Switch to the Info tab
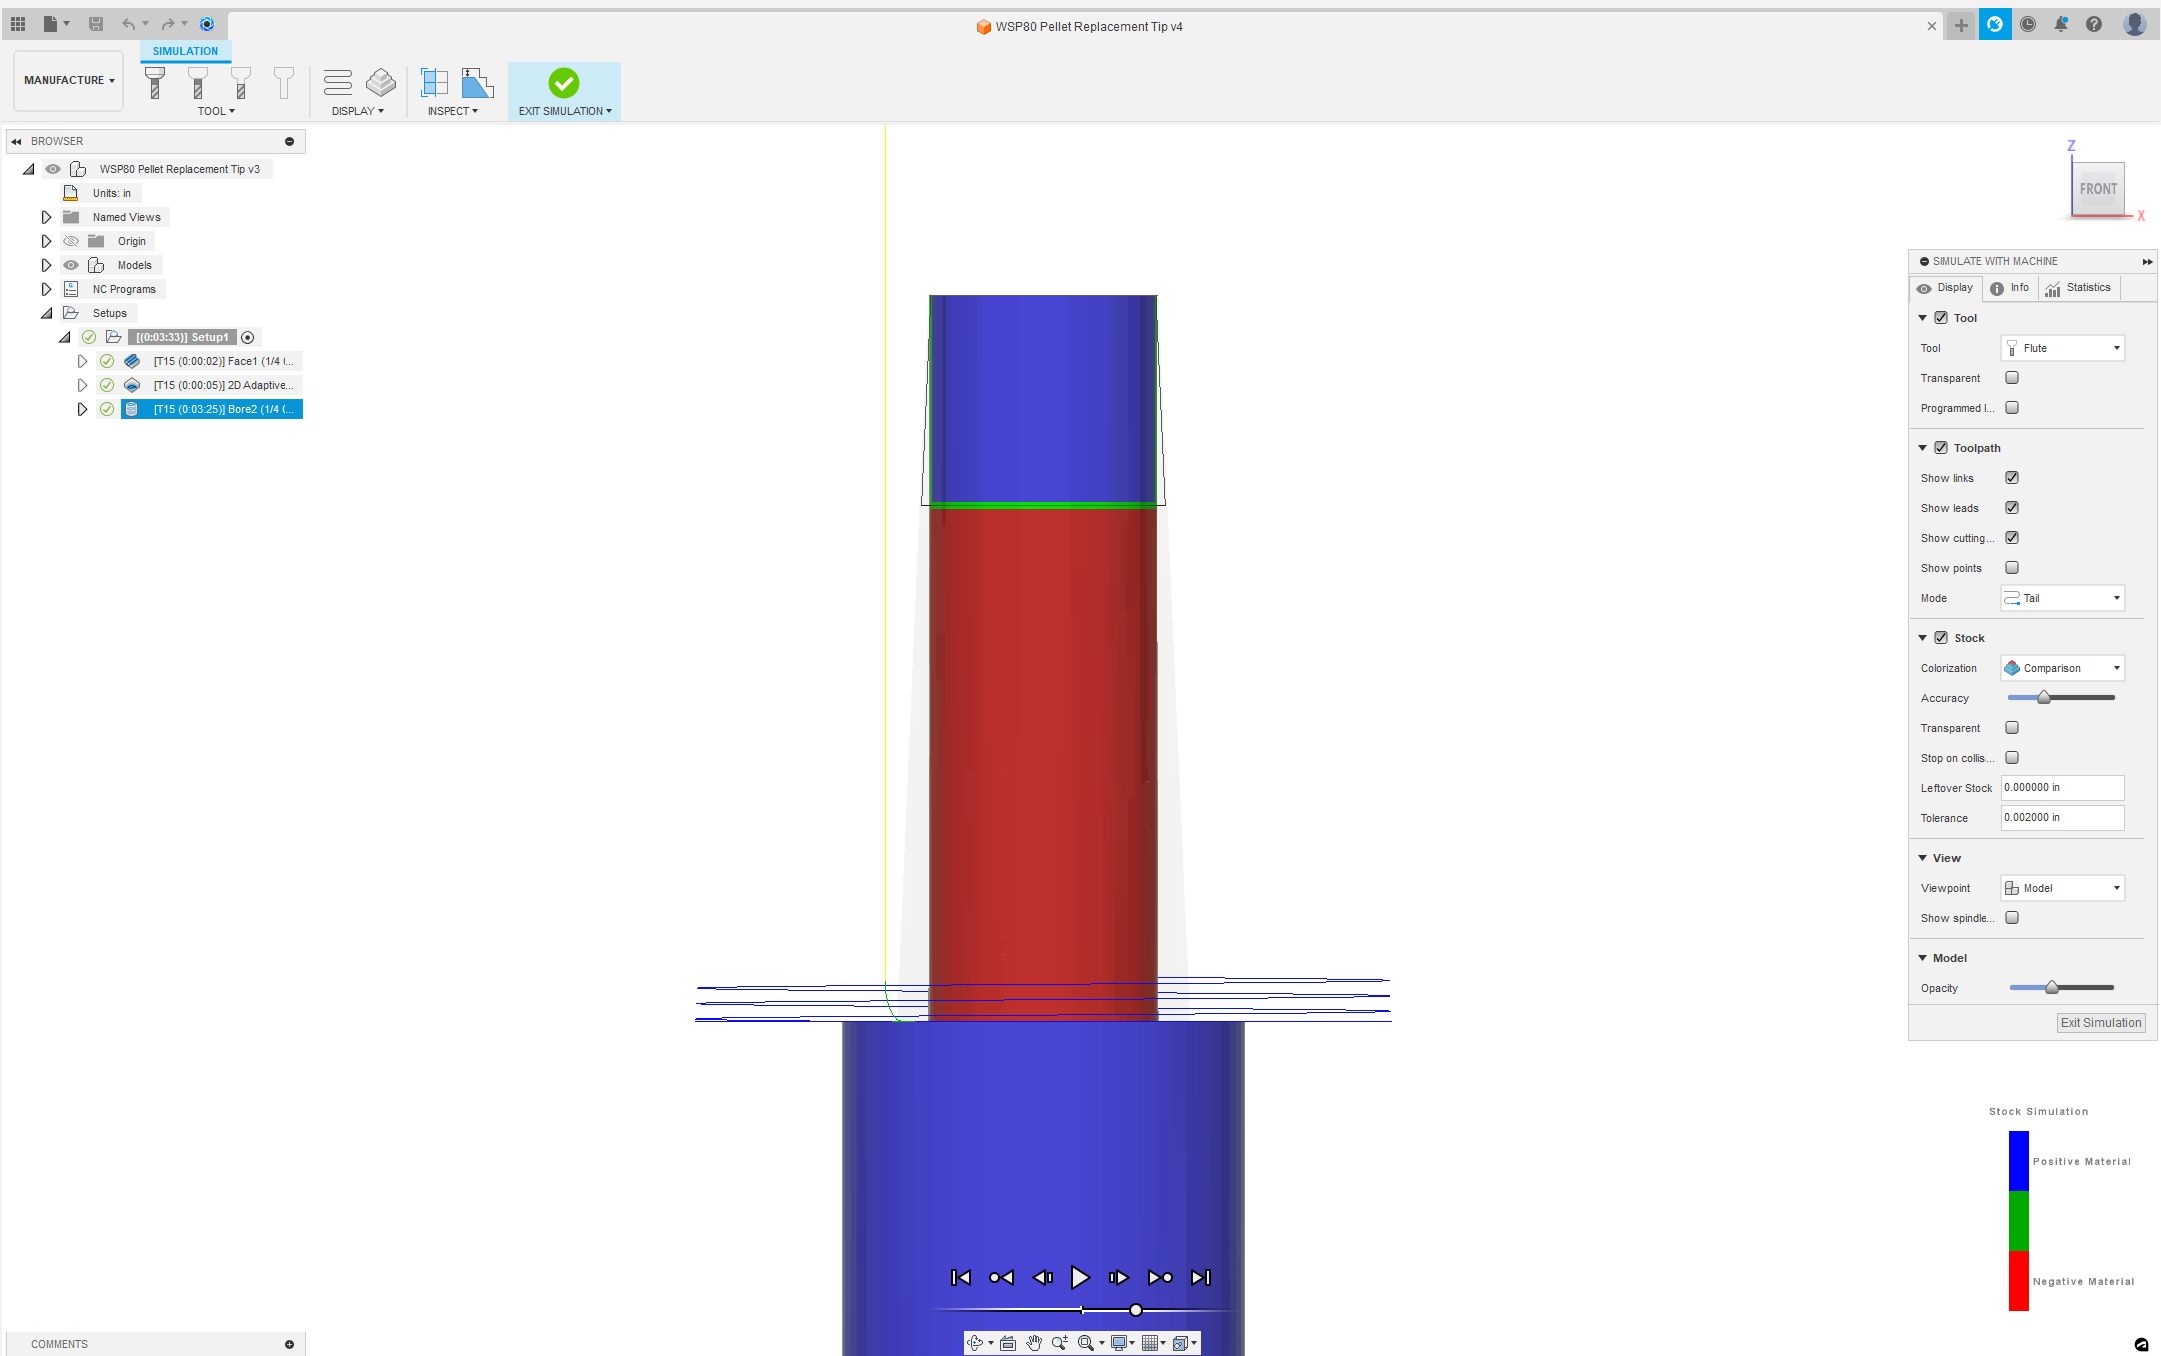The width and height of the screenshot is (2161, 1356). click(x=2010, y=288)
